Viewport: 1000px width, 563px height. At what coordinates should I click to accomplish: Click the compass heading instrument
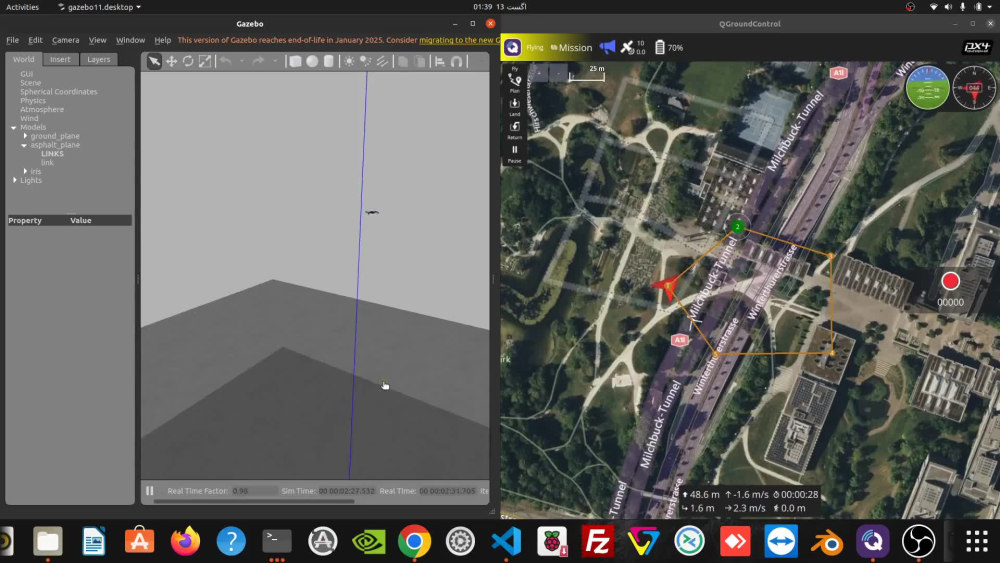(973, 87)
